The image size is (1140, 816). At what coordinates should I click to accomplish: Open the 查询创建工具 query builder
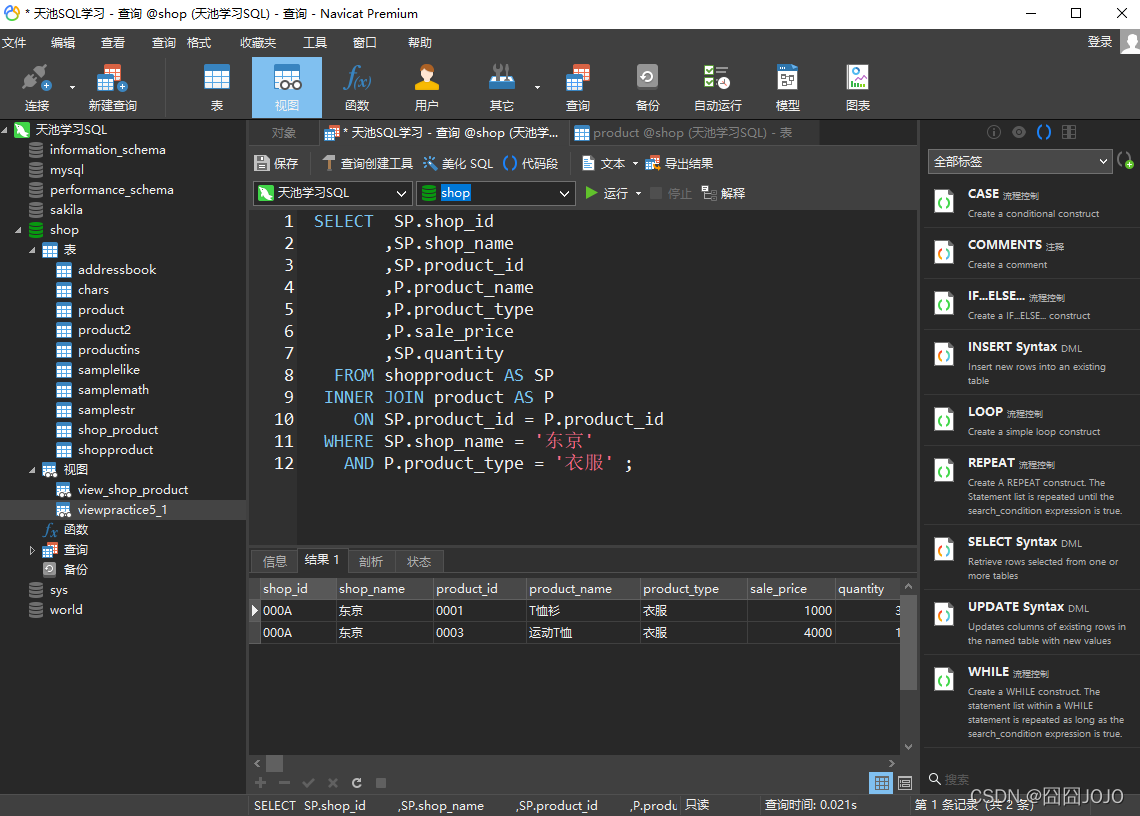pos(368,164)
